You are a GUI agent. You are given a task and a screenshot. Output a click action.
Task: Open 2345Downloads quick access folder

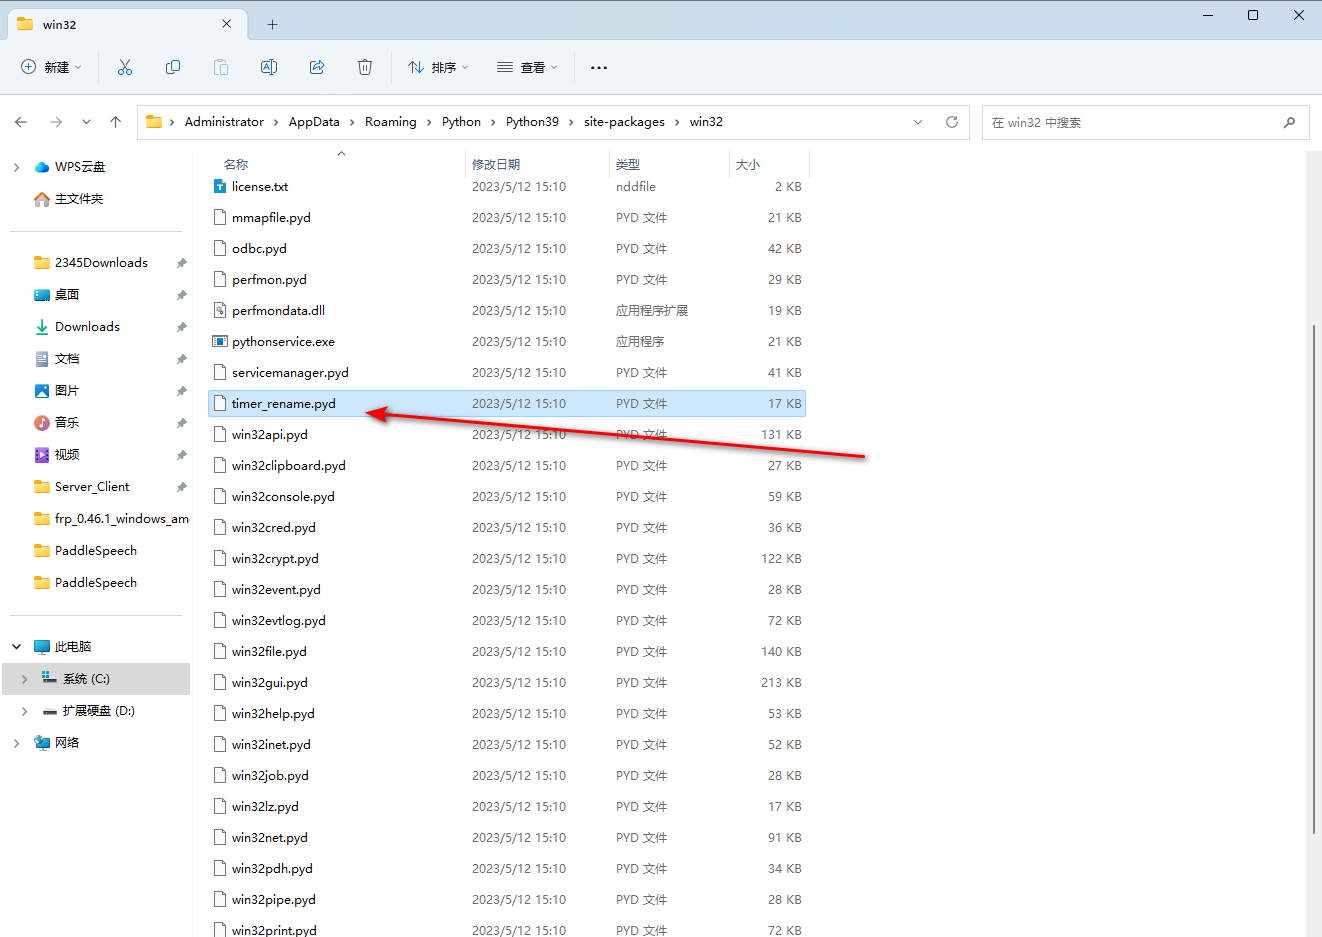101,263
